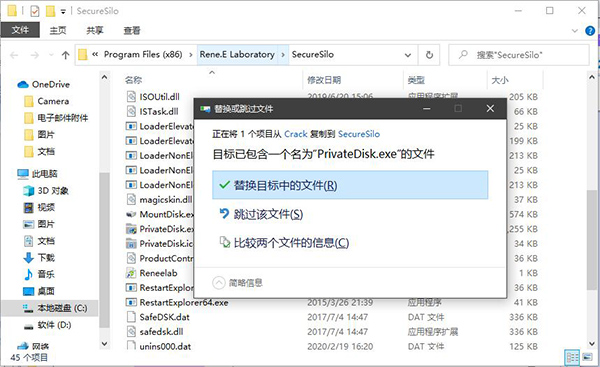Expand chevron after Rene.E Laboratory breadcrumb
Viewport: 600px width, 367px height.
(283, 55)
